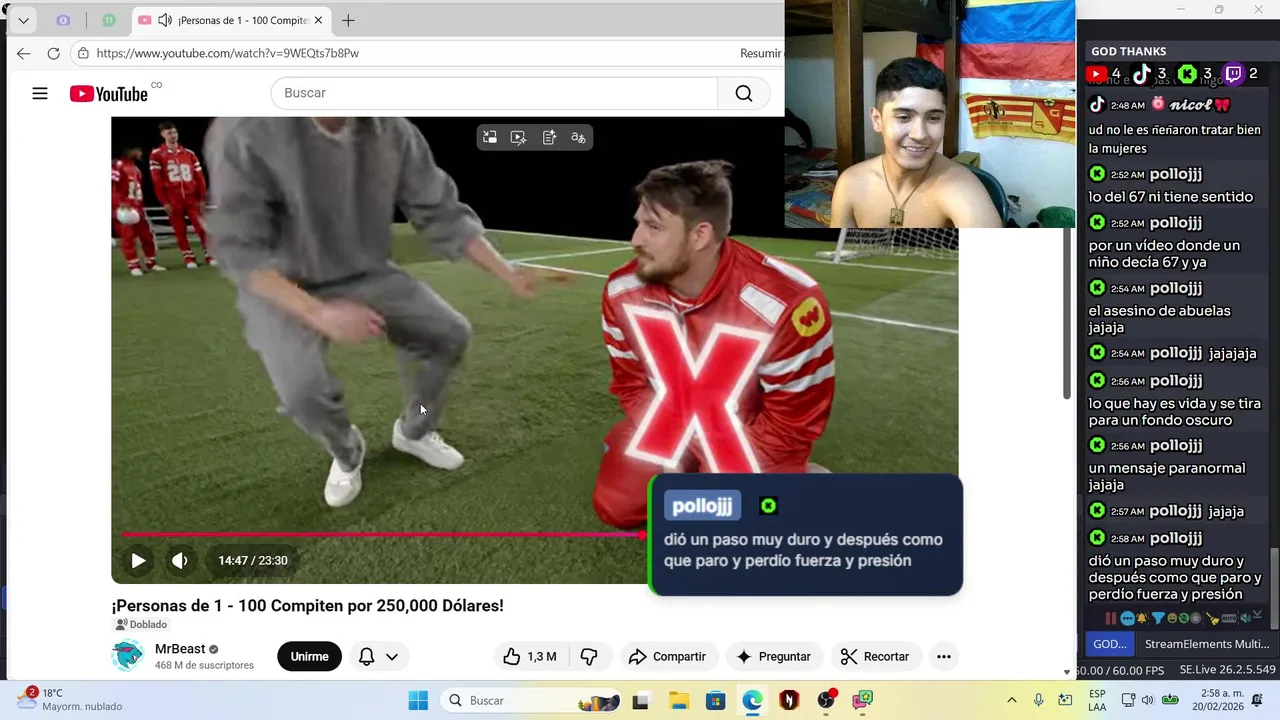Screen dimensions: 1280x720
Task: Click the yellow broom clear chat icon
Action: tap(1212, 618)
